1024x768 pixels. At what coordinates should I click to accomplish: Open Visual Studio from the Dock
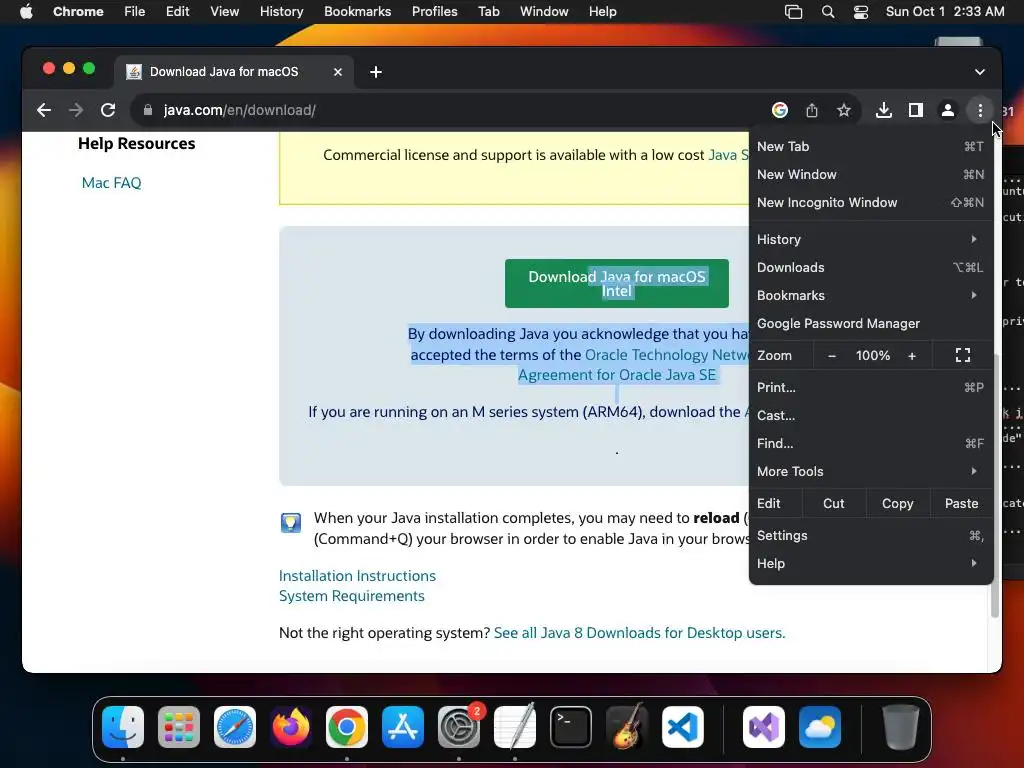(763, 727)
